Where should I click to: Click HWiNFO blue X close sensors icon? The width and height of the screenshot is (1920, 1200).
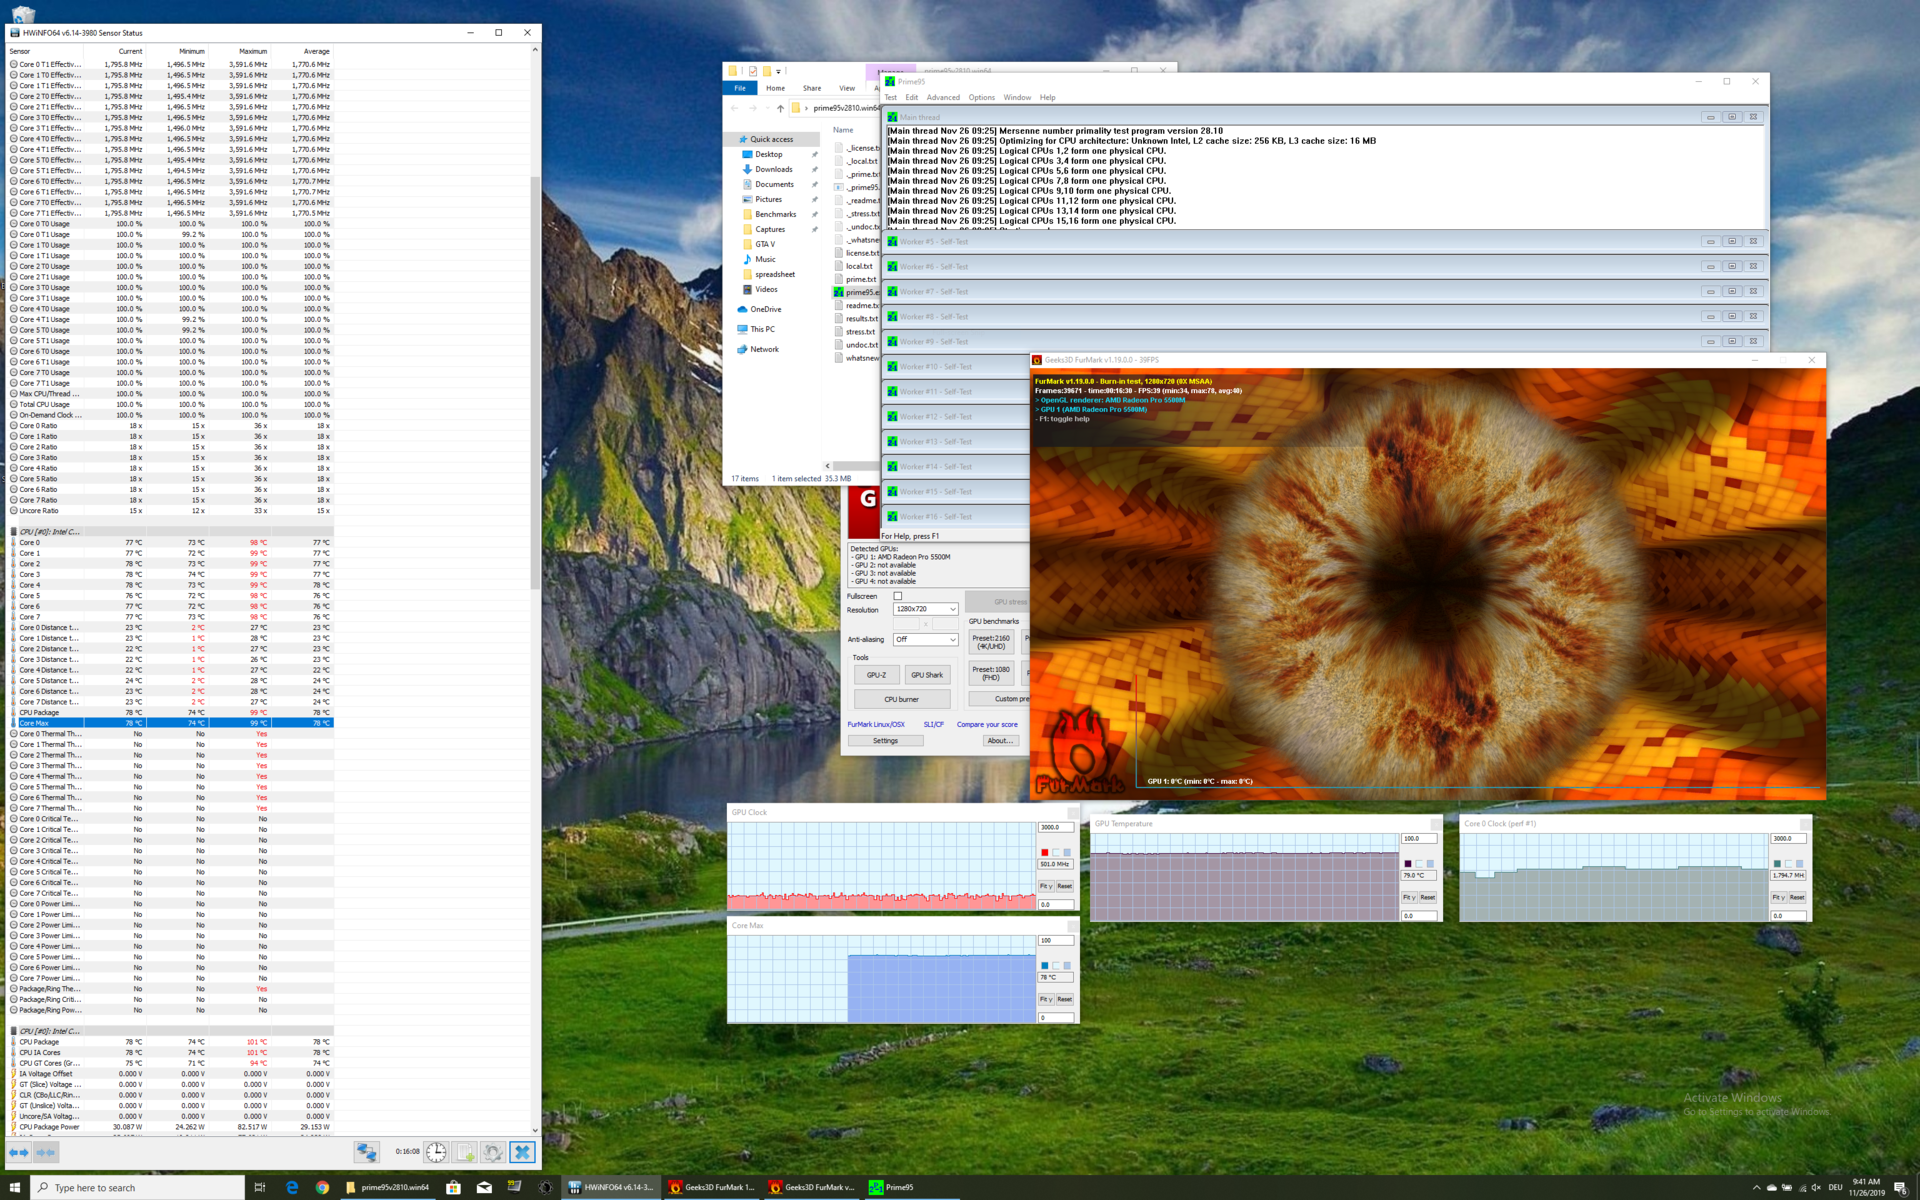click(522, 1152)
